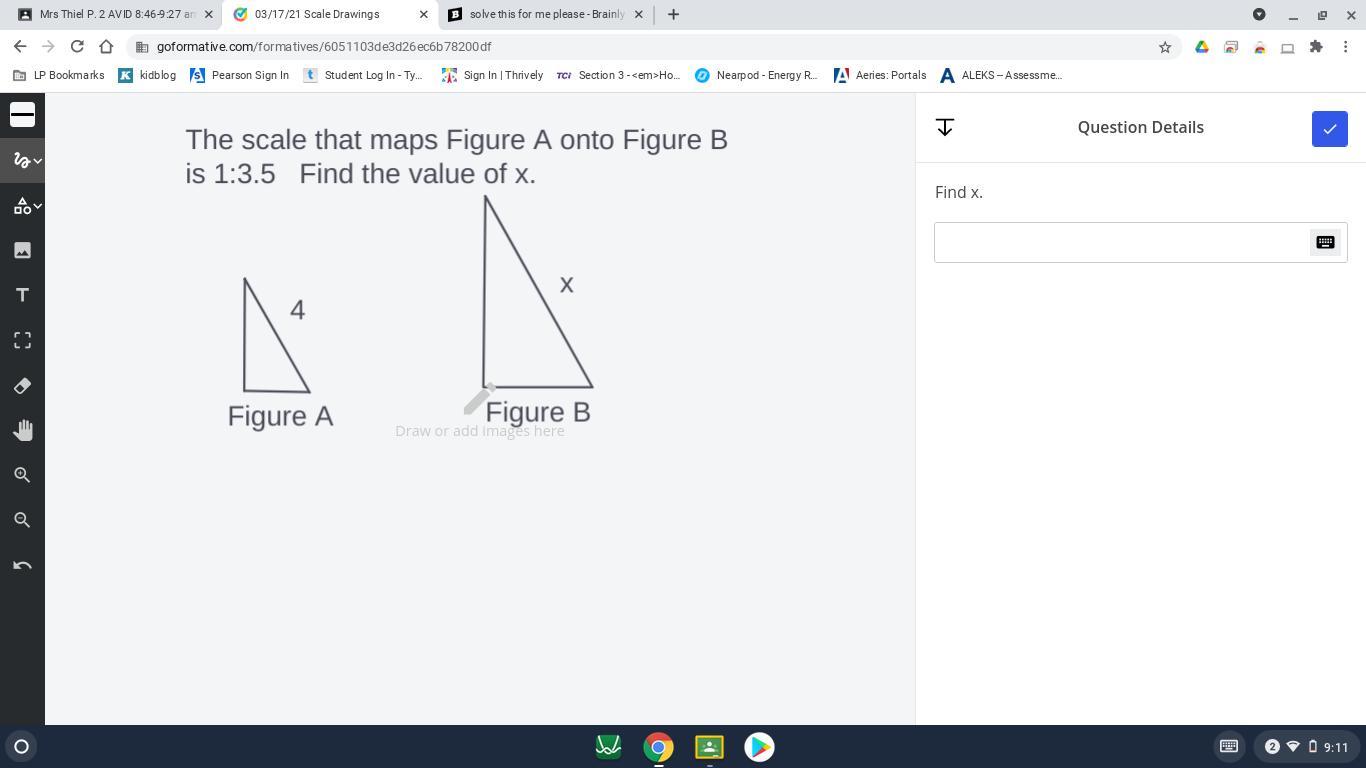Open the shapes tool in sidebar
Image resolution: width=1366 pixels, height=768 pixels.
point(20,205)
